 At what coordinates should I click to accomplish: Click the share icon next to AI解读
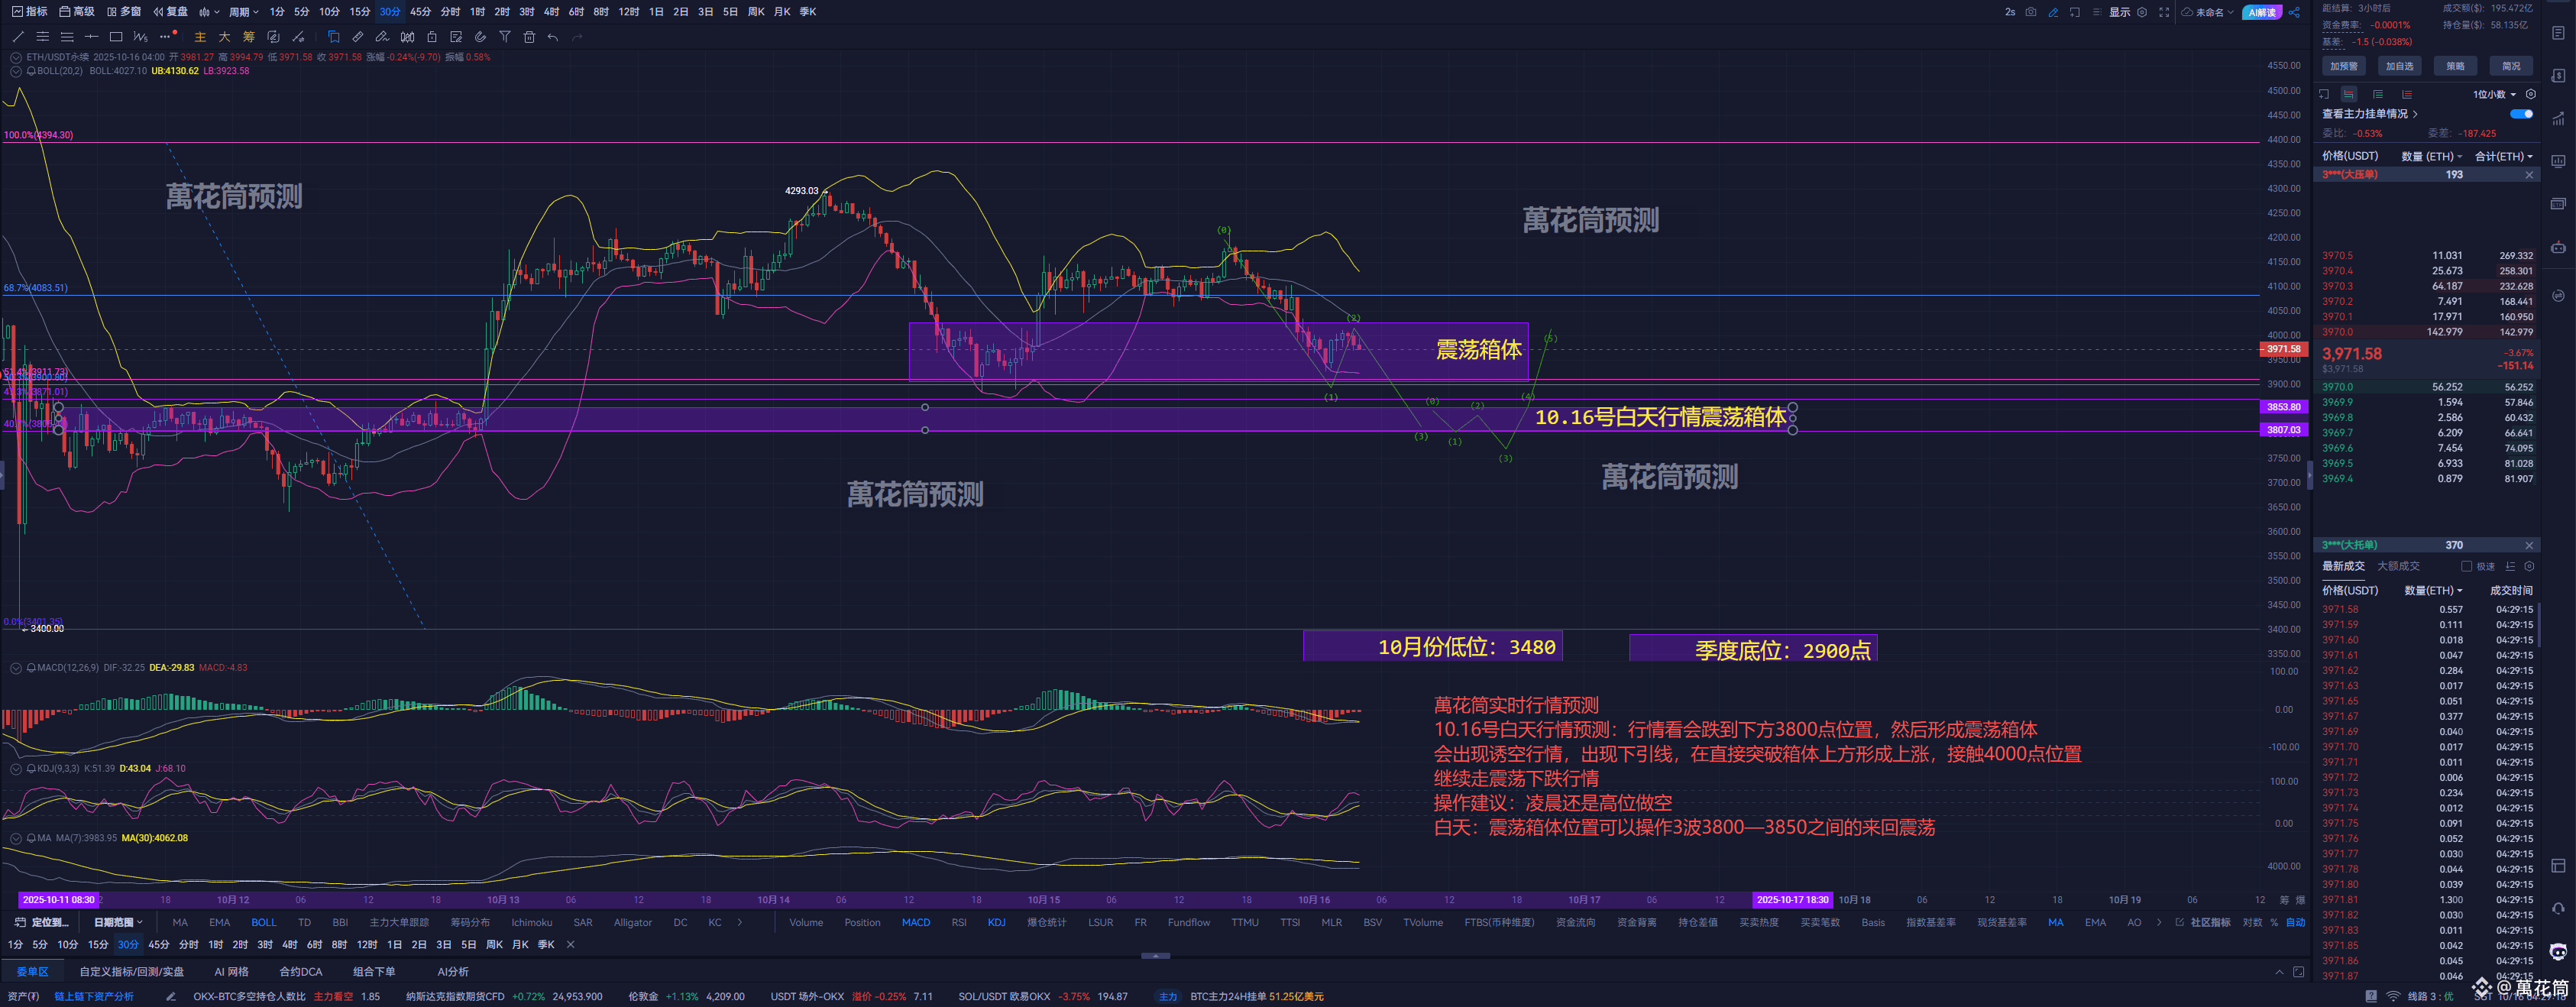(2294, 12)
